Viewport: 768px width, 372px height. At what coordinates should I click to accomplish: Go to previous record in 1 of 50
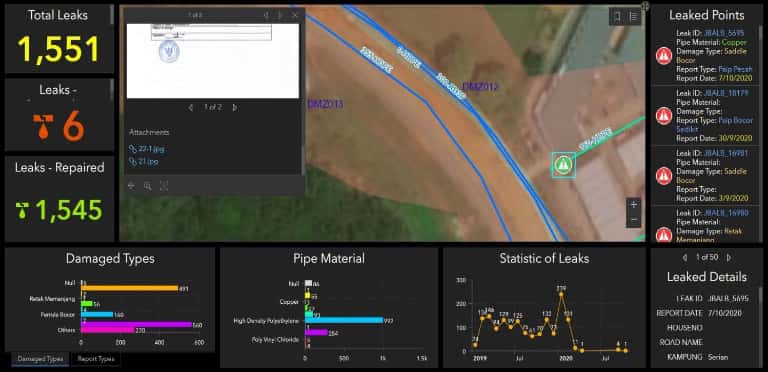point(685,257)
